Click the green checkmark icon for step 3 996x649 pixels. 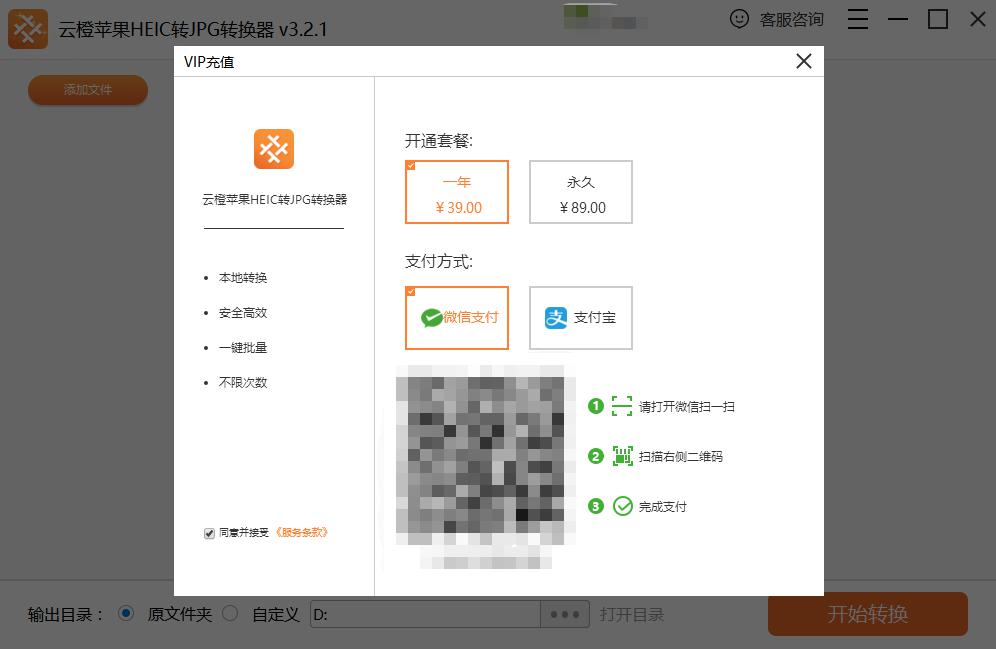tap(622, 506)
